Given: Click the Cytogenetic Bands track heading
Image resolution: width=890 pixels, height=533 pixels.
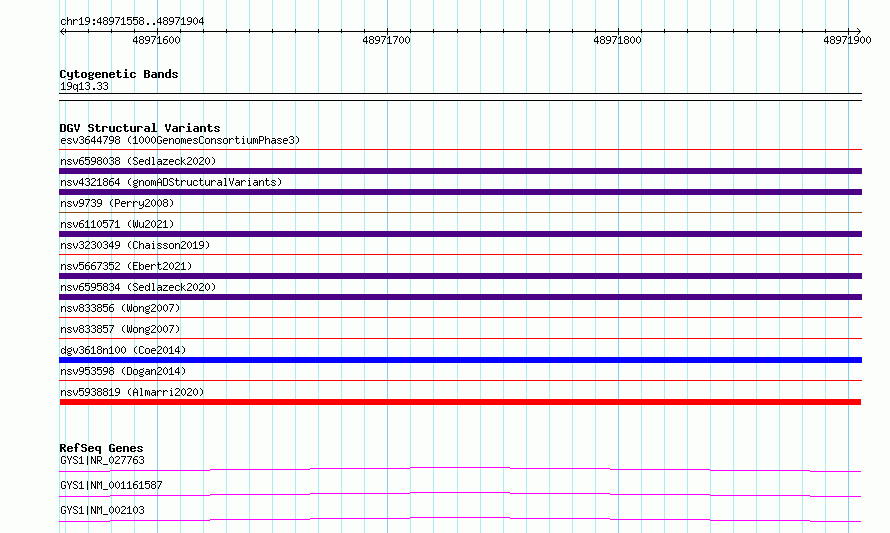Looking at the screenshot, I should 119,74.
